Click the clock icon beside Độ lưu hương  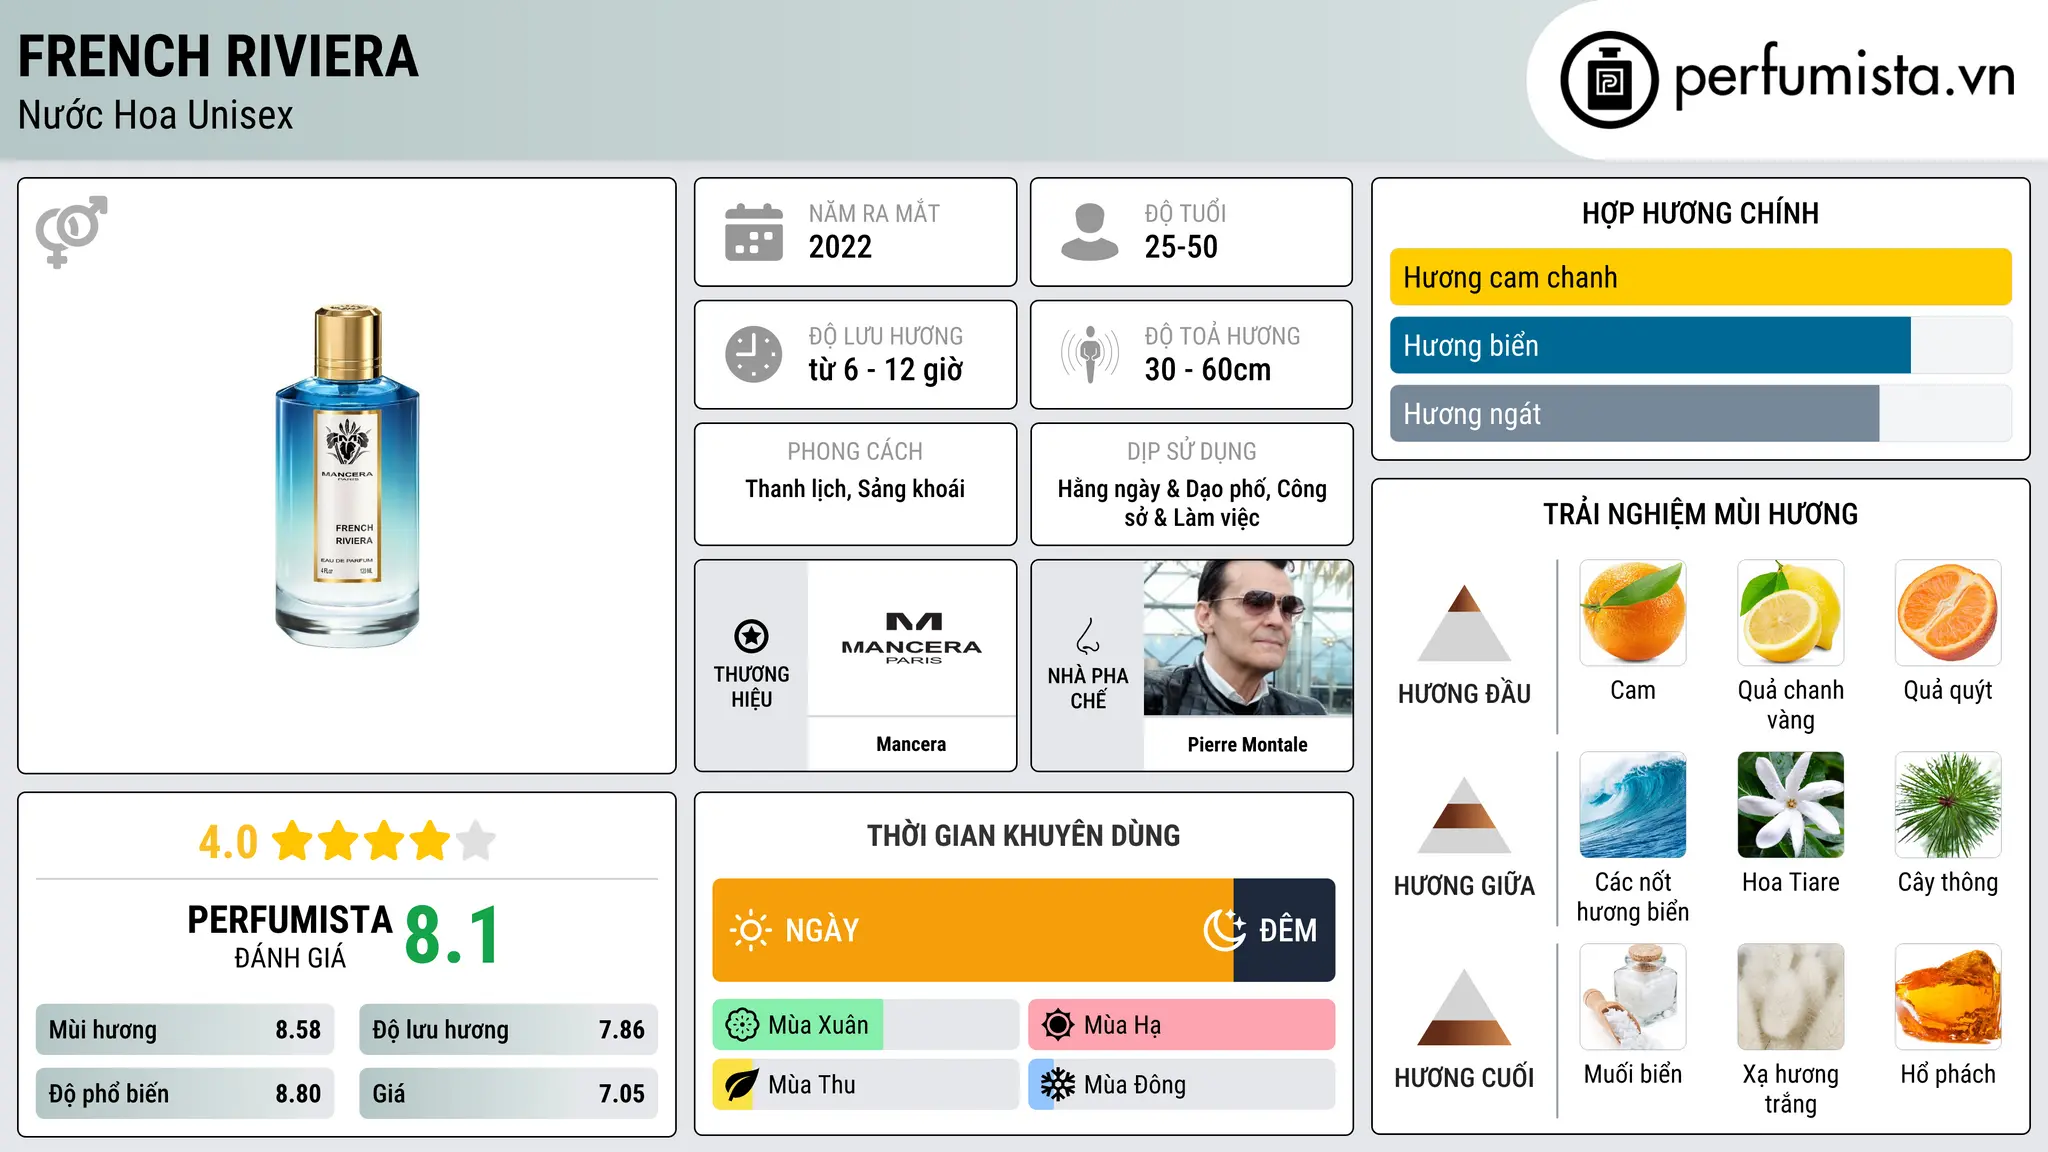click(754, 354)
